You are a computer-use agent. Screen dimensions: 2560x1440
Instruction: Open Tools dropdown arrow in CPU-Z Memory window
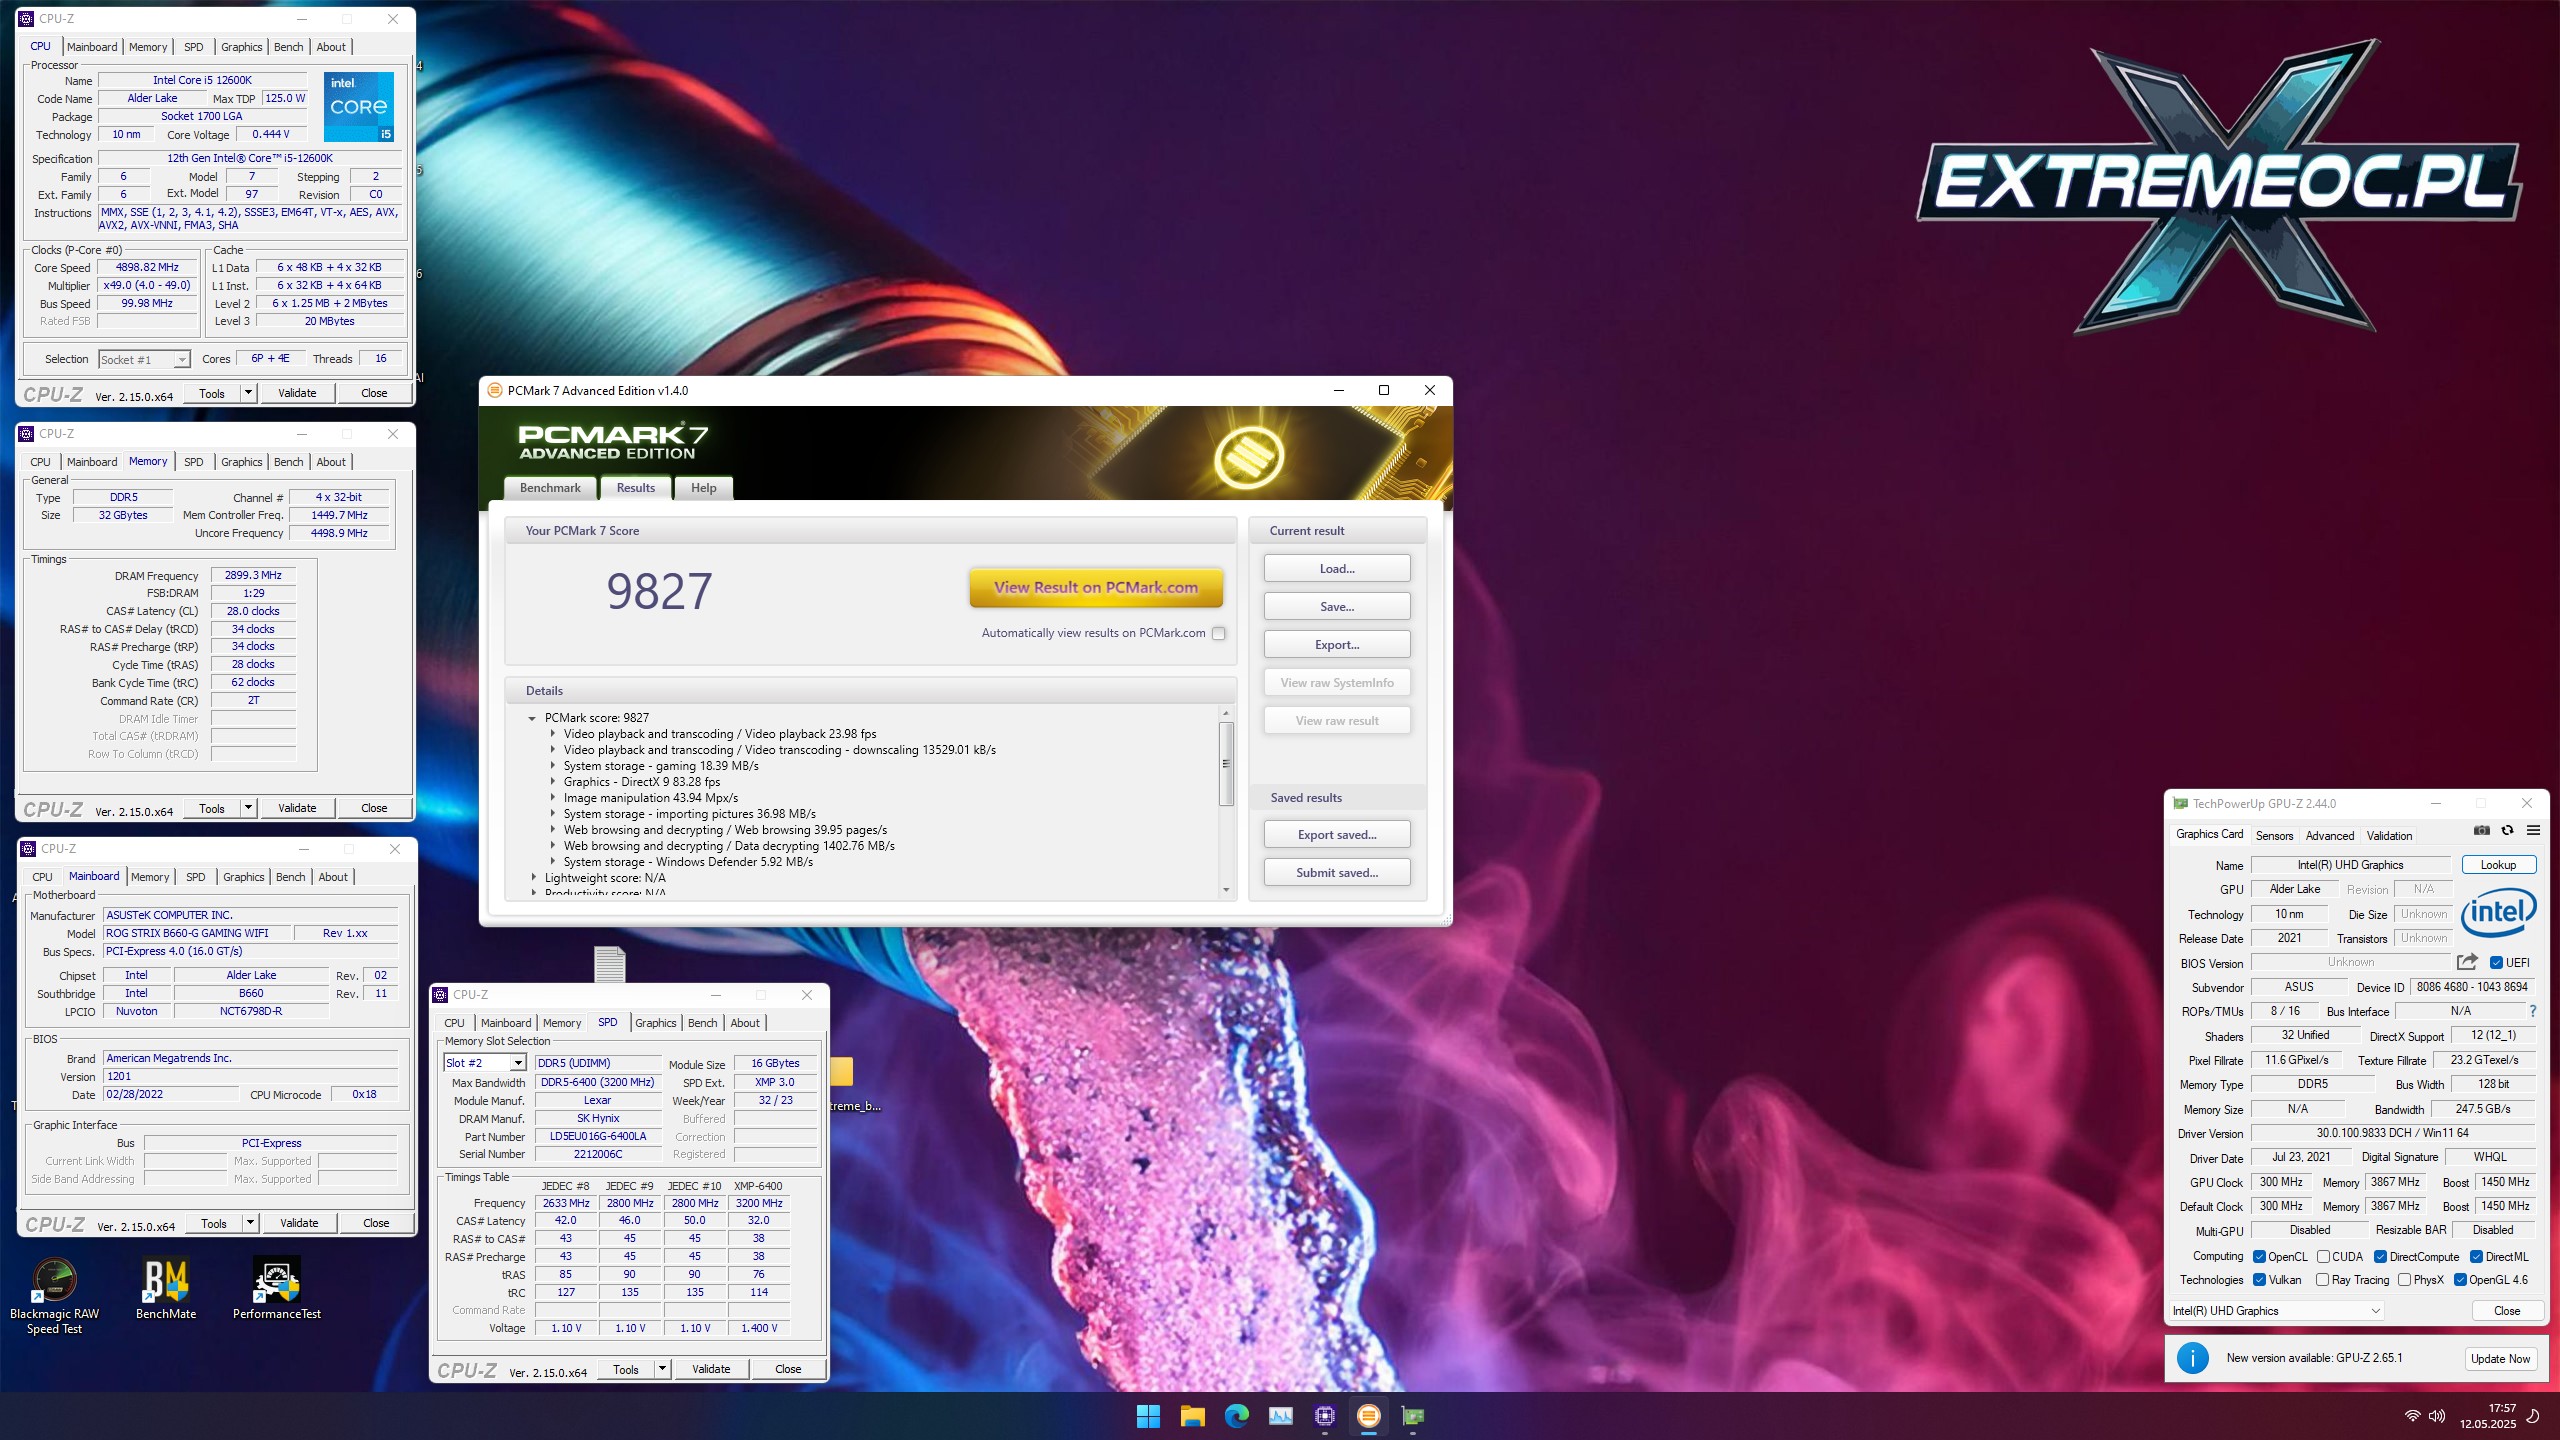[249, 808]
